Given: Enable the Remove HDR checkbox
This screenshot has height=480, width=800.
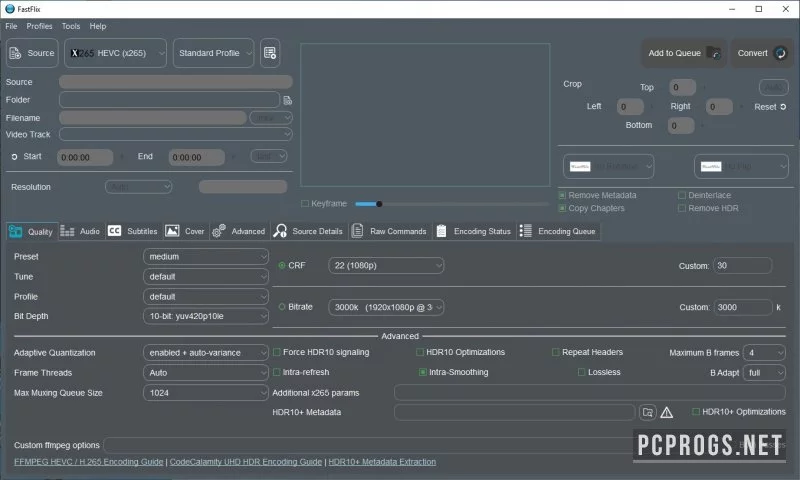Looking at the screenshot, I should click(682, 208).
